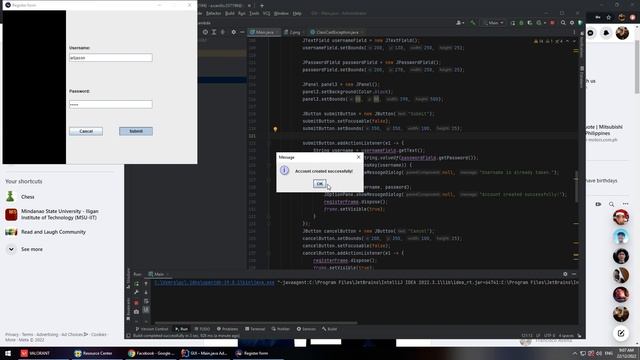Open Facebook notifications bell
The height and width of the screenshot is (360, 640).
[x=606, y=33]
